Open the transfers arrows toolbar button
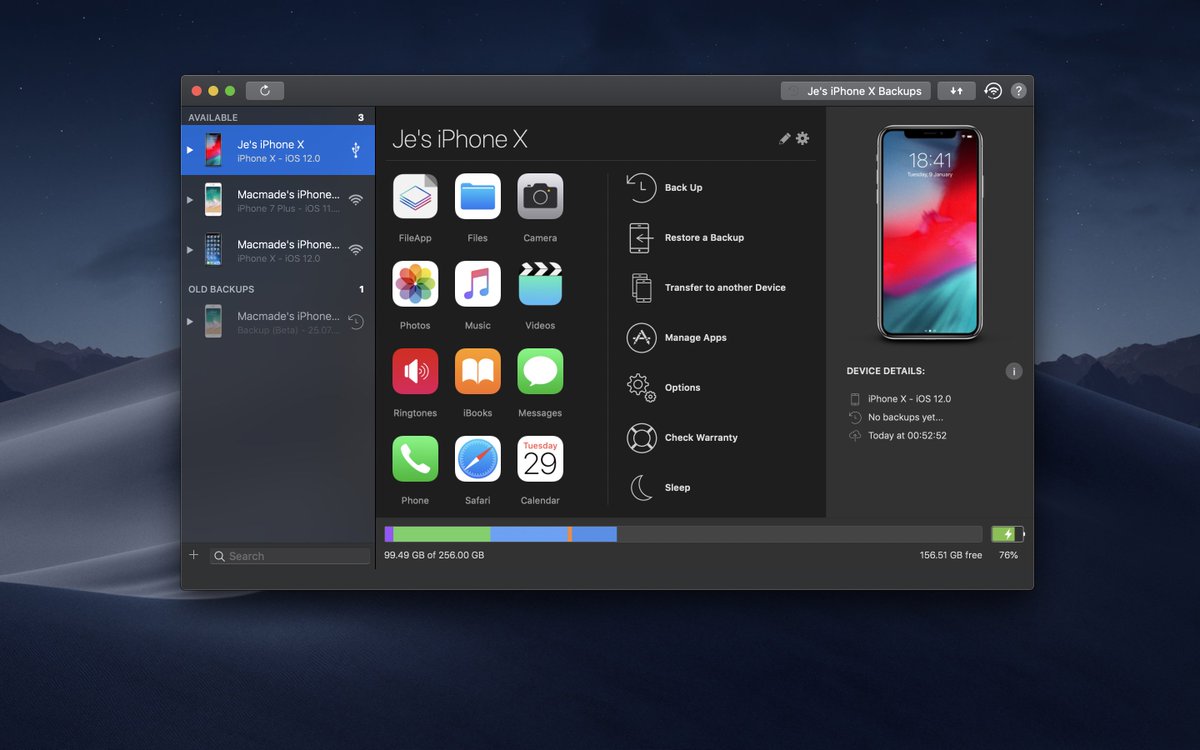 point(956,91)
